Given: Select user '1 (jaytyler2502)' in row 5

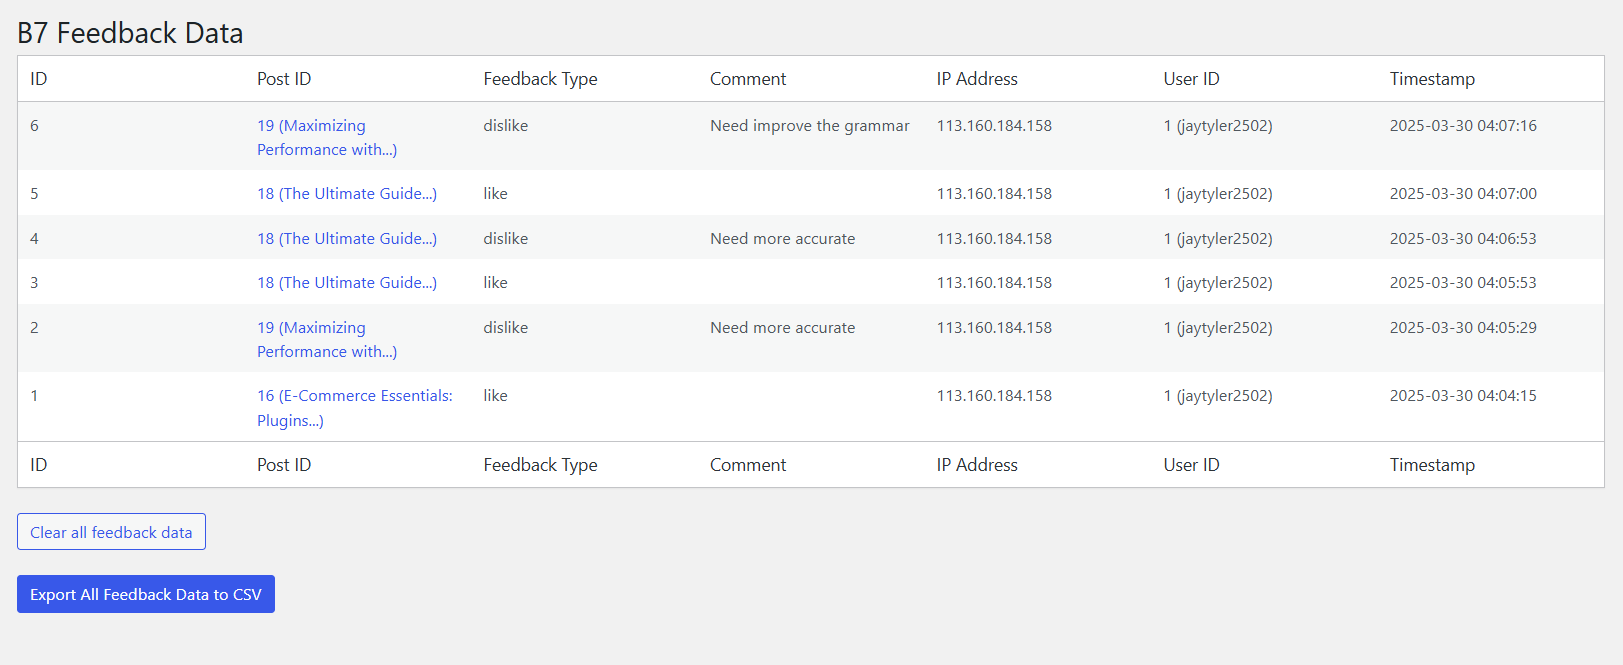Looking at the screenshot, I should pos(1218,193).
